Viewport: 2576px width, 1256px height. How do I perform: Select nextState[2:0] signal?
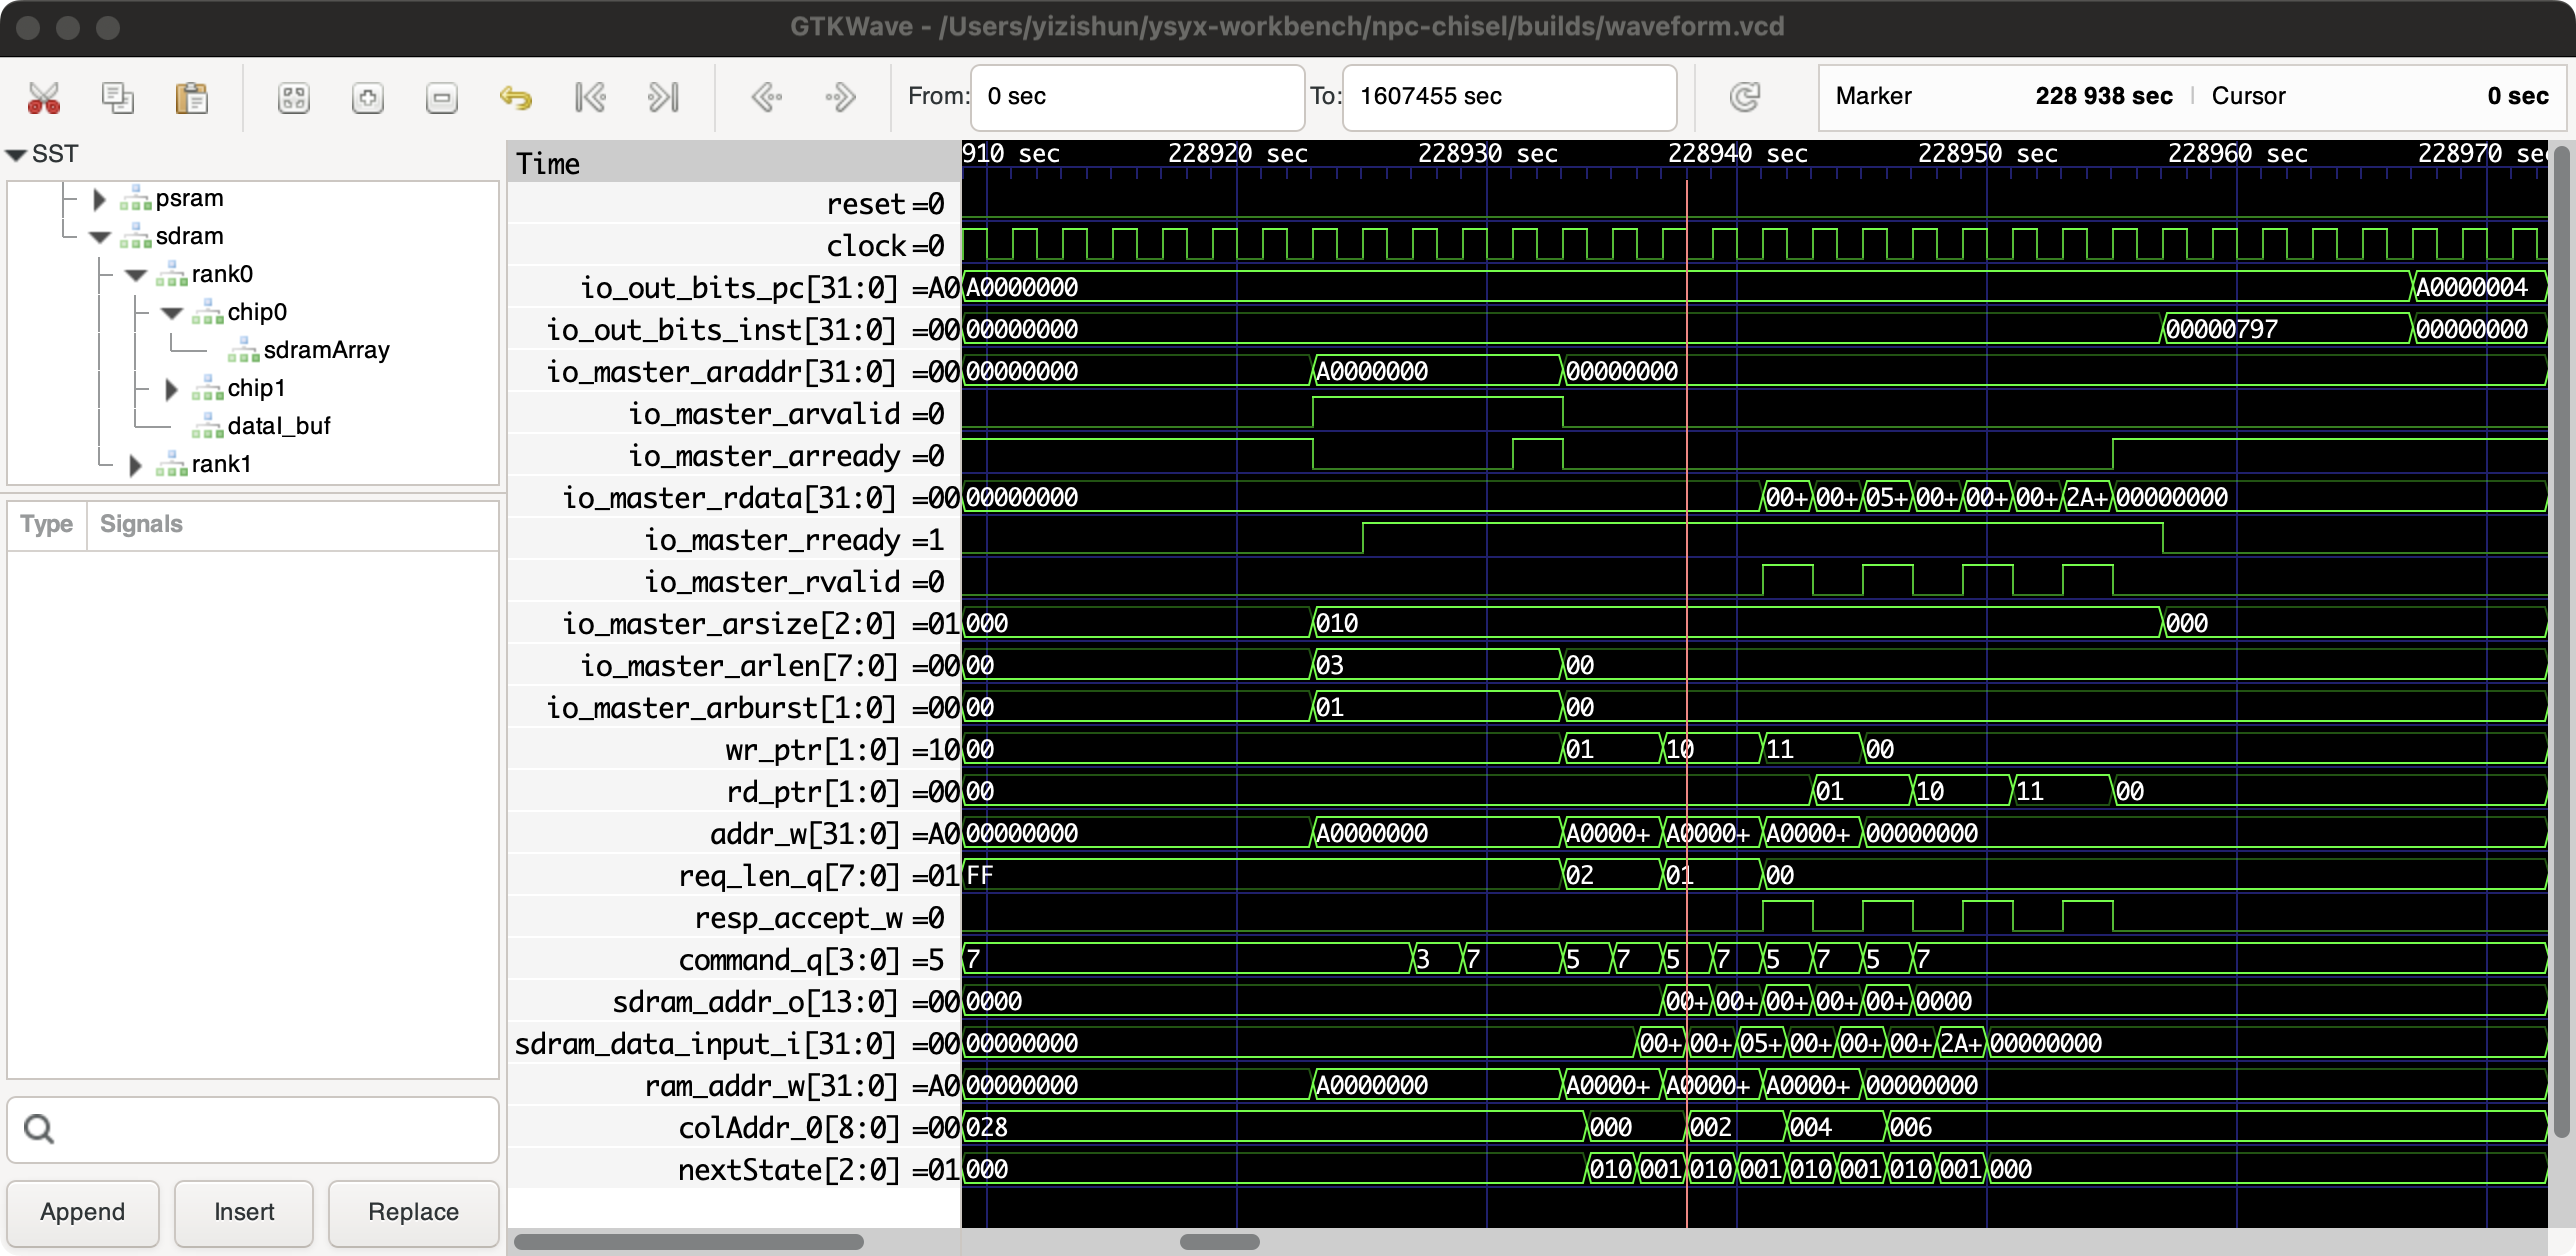734,1170
